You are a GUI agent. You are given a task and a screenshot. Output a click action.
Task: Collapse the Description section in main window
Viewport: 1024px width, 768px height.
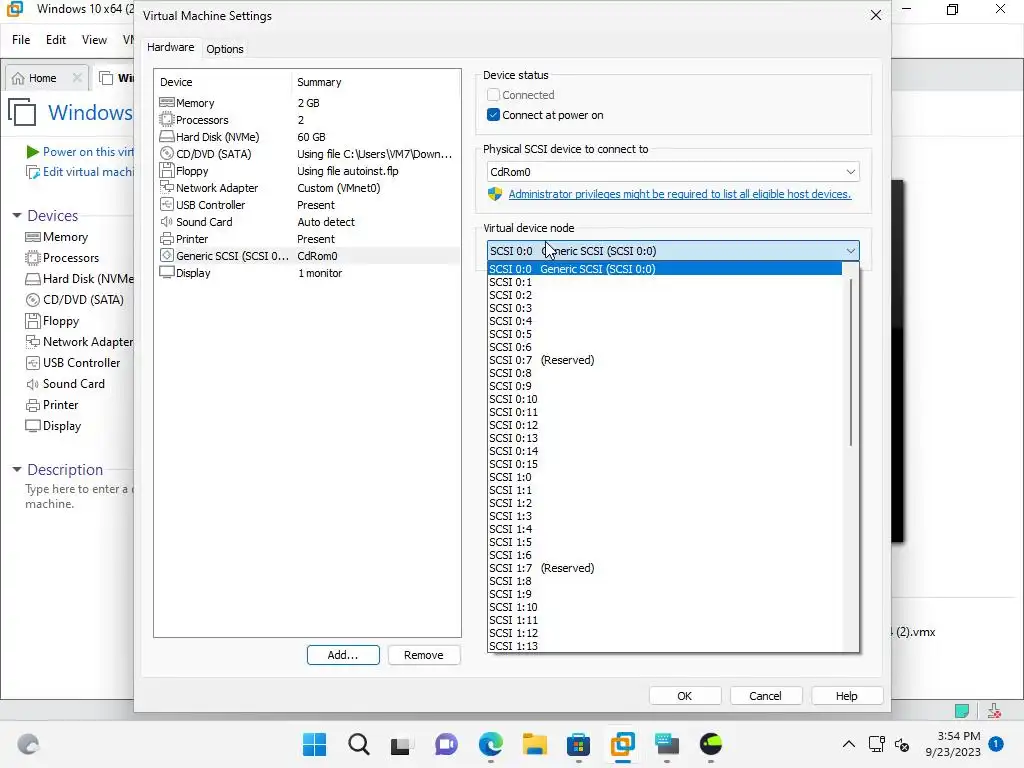click(x=17, y=469)
